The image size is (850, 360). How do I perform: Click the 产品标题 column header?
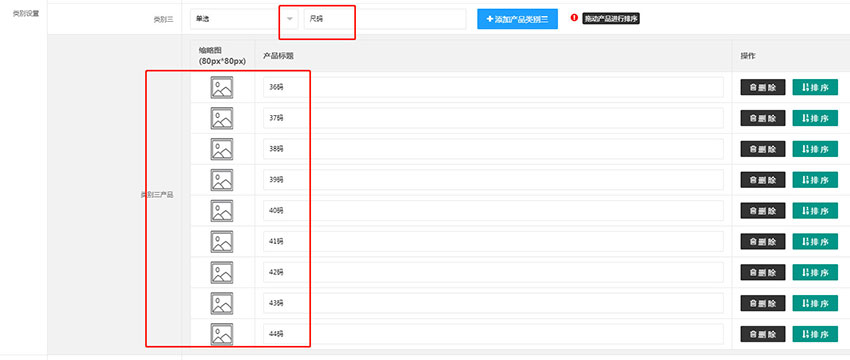279,56
